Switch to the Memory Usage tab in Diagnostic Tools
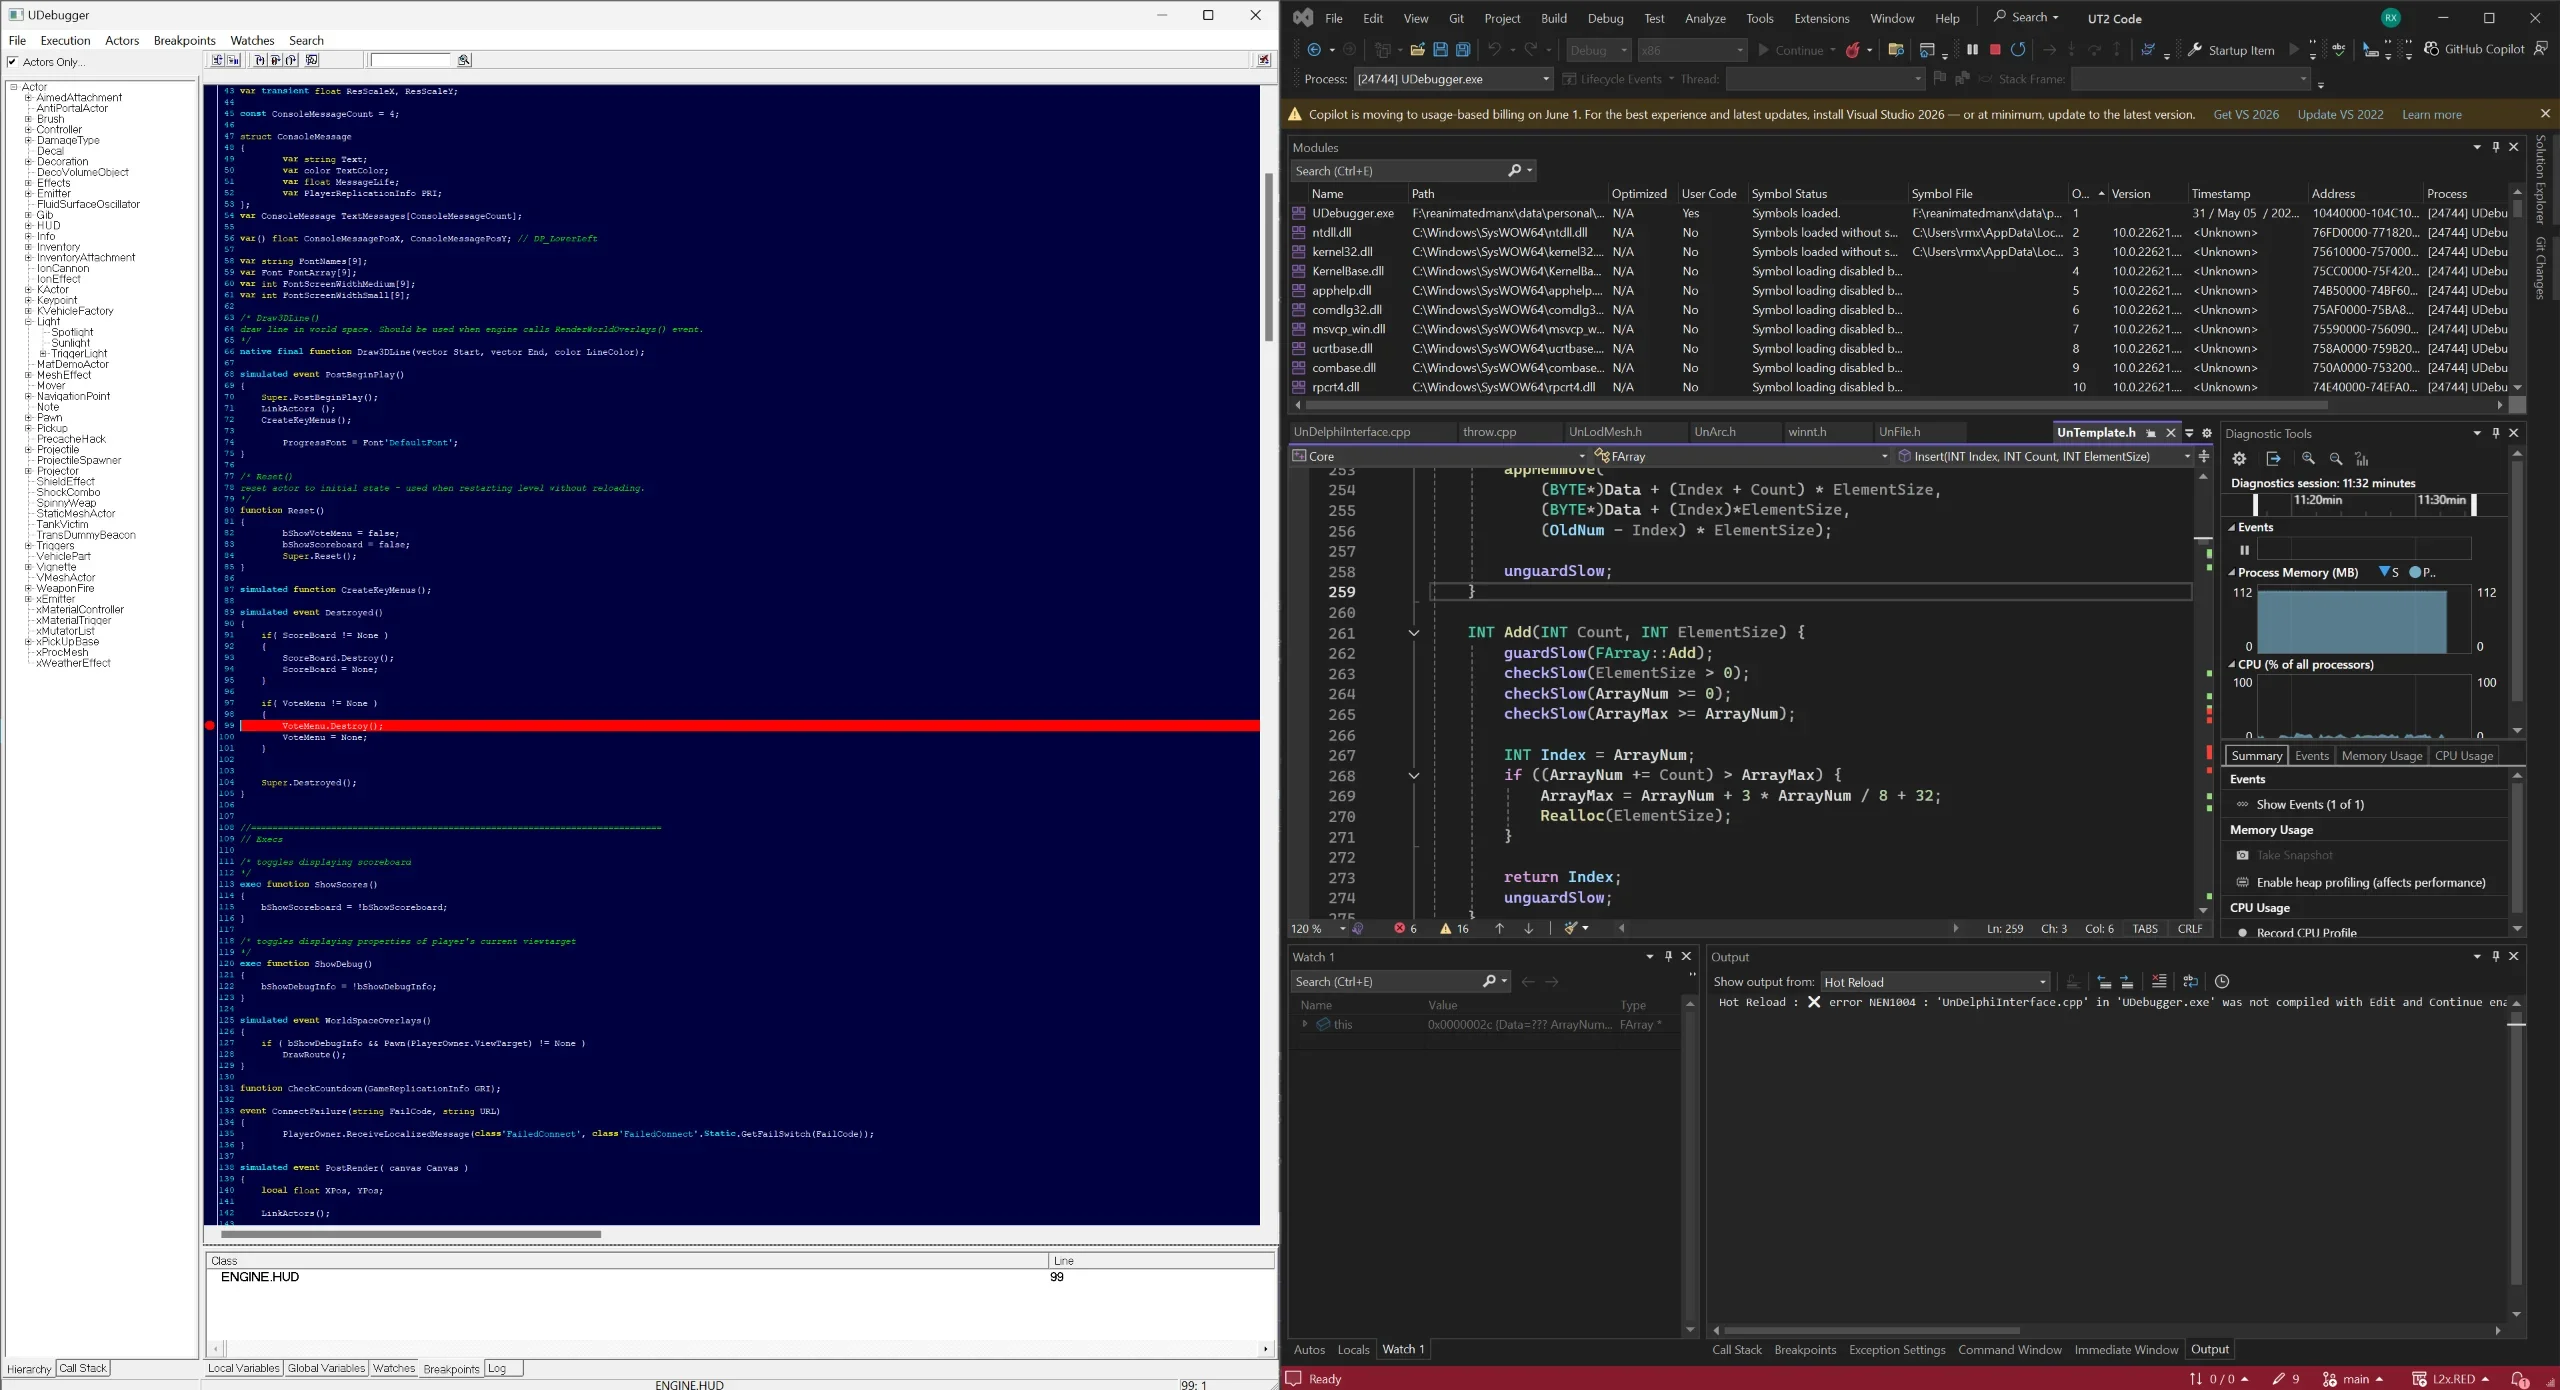2560x1390 pixels. click(x=2381, y=756)
